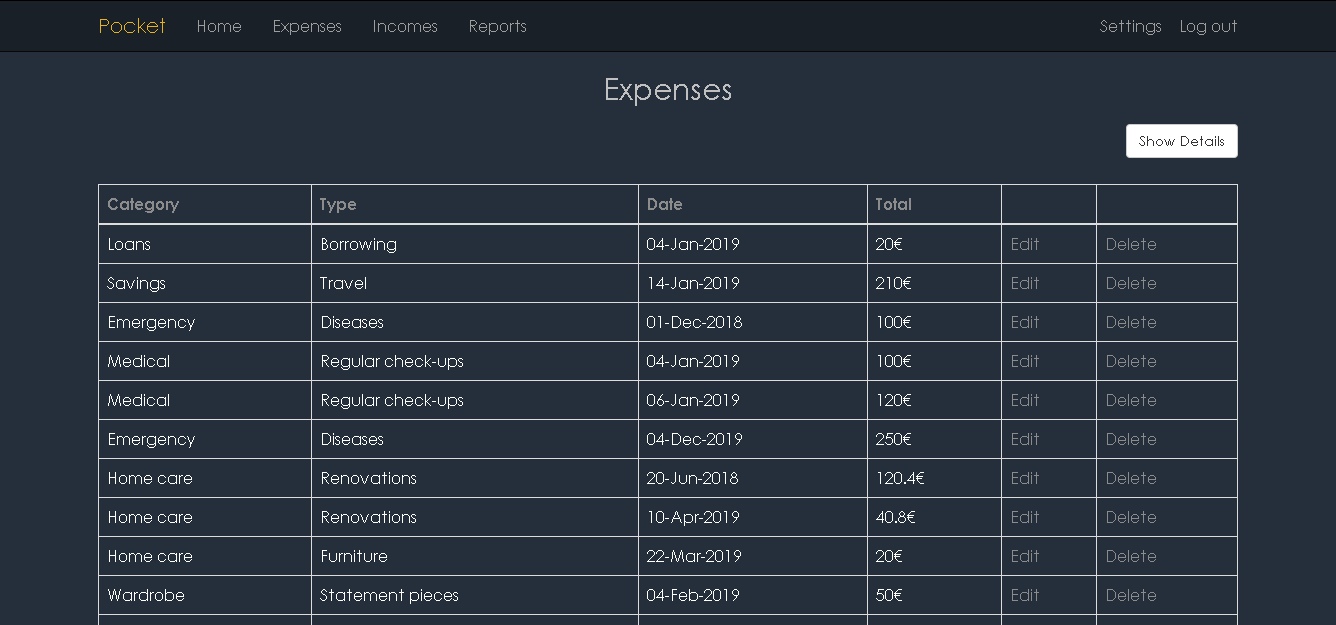Click the Total column header

[934, 204]
